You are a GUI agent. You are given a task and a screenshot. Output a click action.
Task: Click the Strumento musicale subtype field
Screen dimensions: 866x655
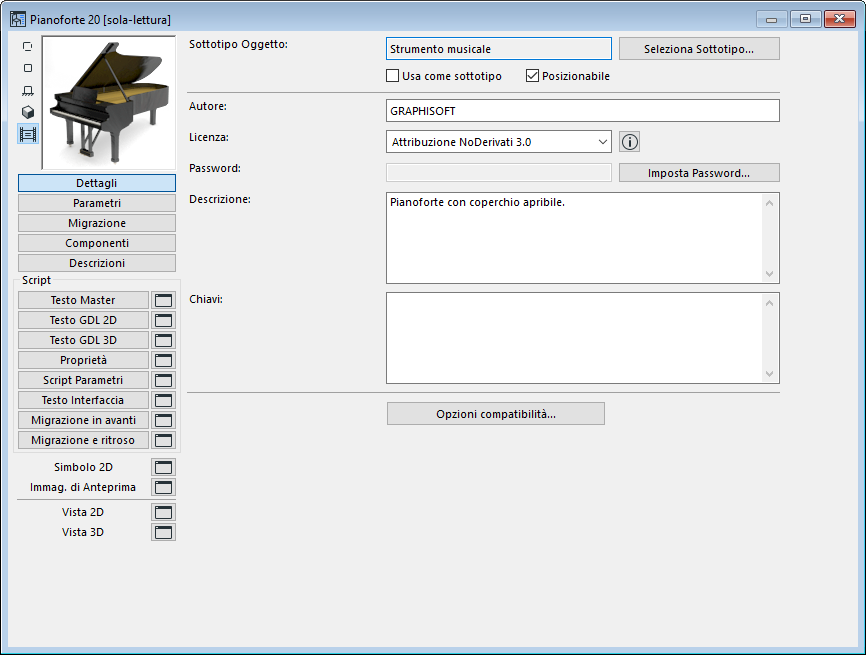click(x=499, y=49)
